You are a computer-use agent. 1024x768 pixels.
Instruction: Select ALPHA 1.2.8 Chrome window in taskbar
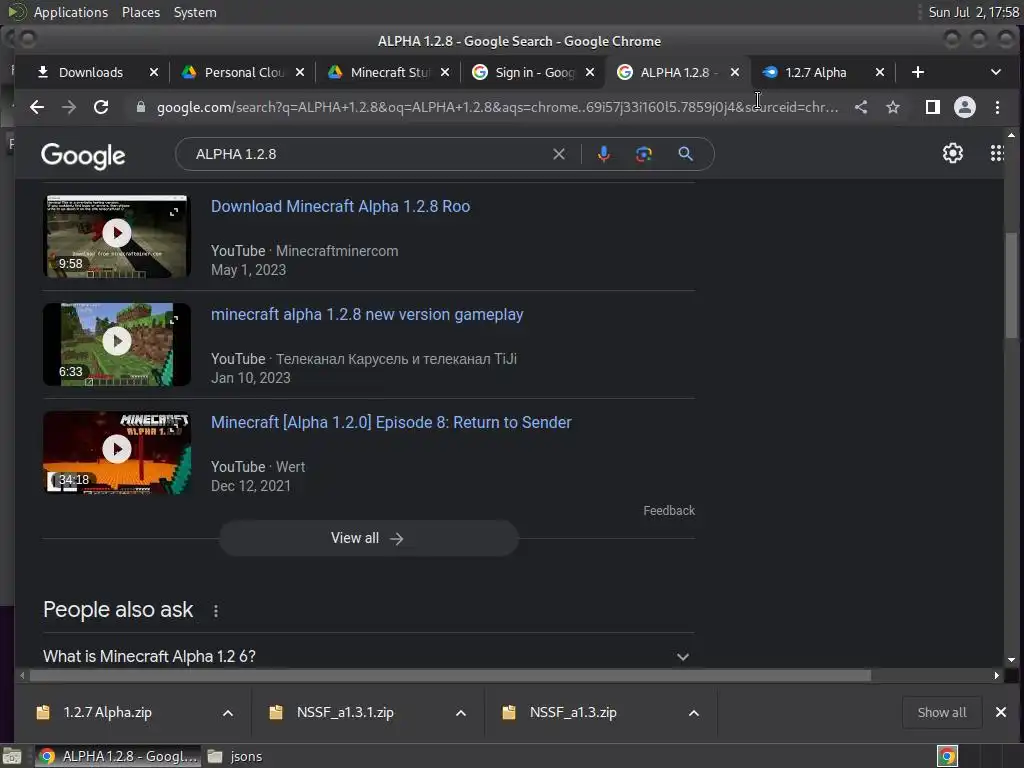click(118, 756)
